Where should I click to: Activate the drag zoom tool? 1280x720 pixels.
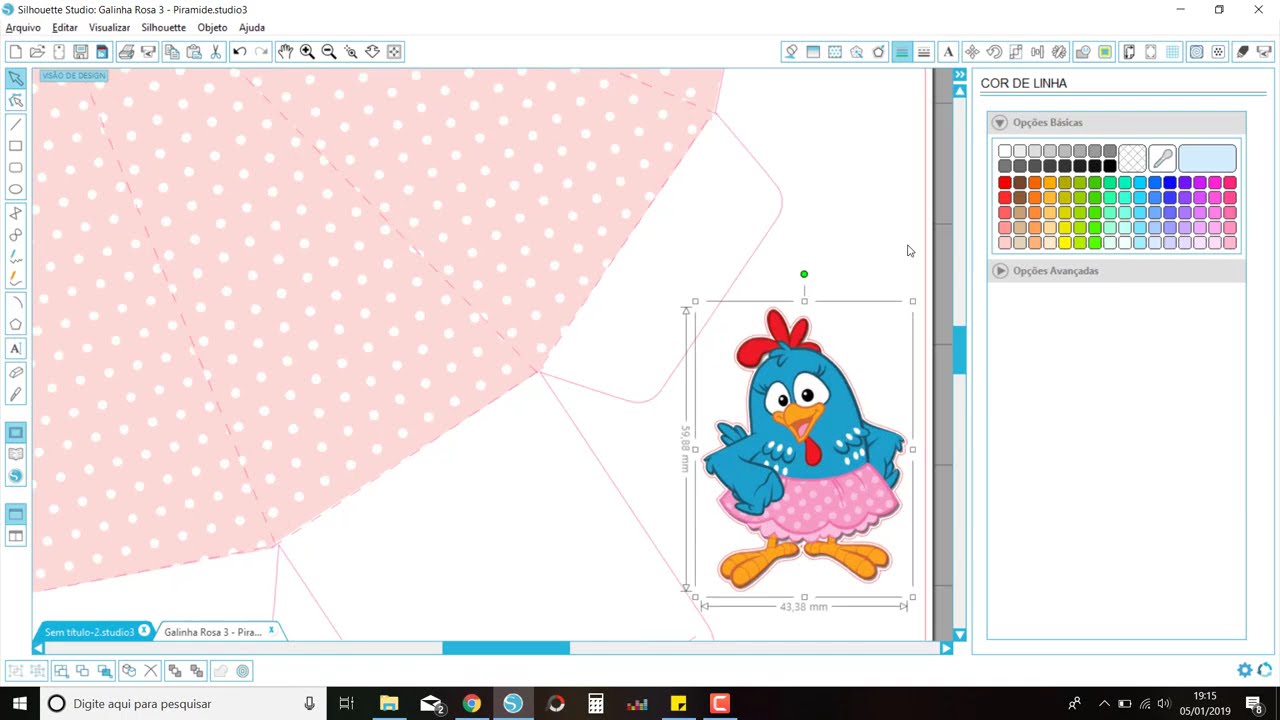[x=372, y=51]
